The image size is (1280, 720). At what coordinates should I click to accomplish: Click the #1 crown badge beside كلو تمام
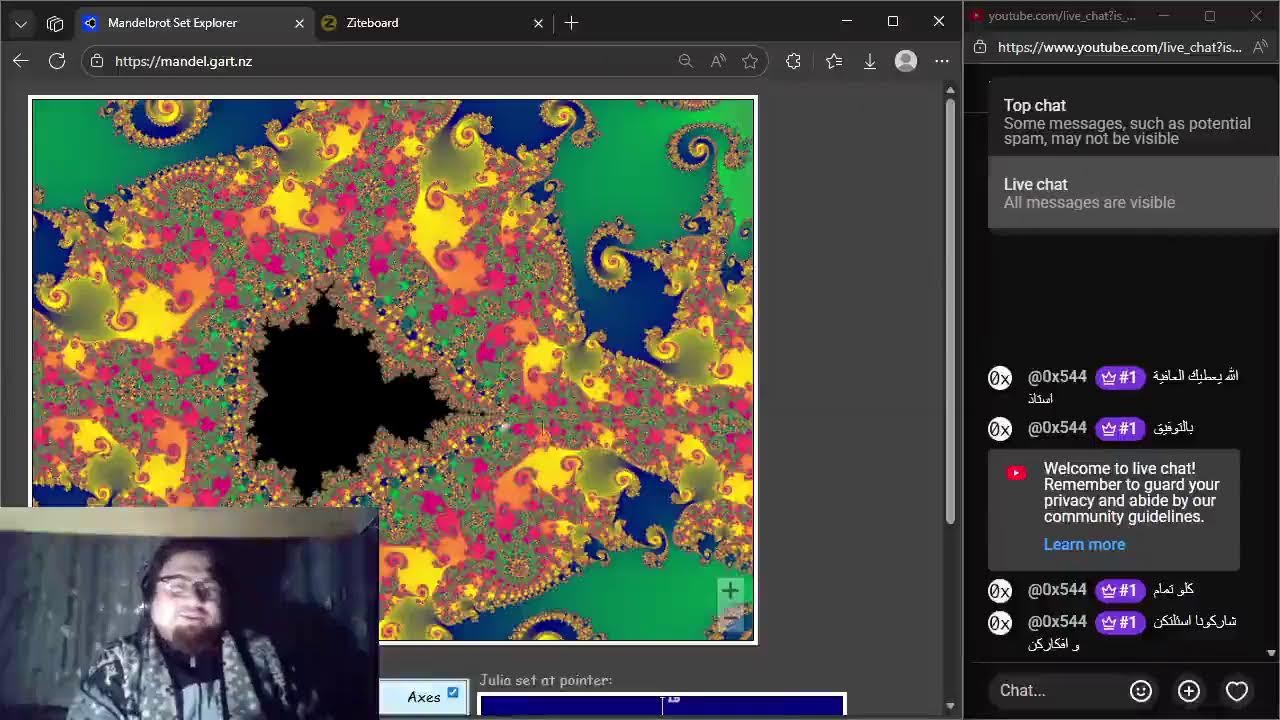1120,590
